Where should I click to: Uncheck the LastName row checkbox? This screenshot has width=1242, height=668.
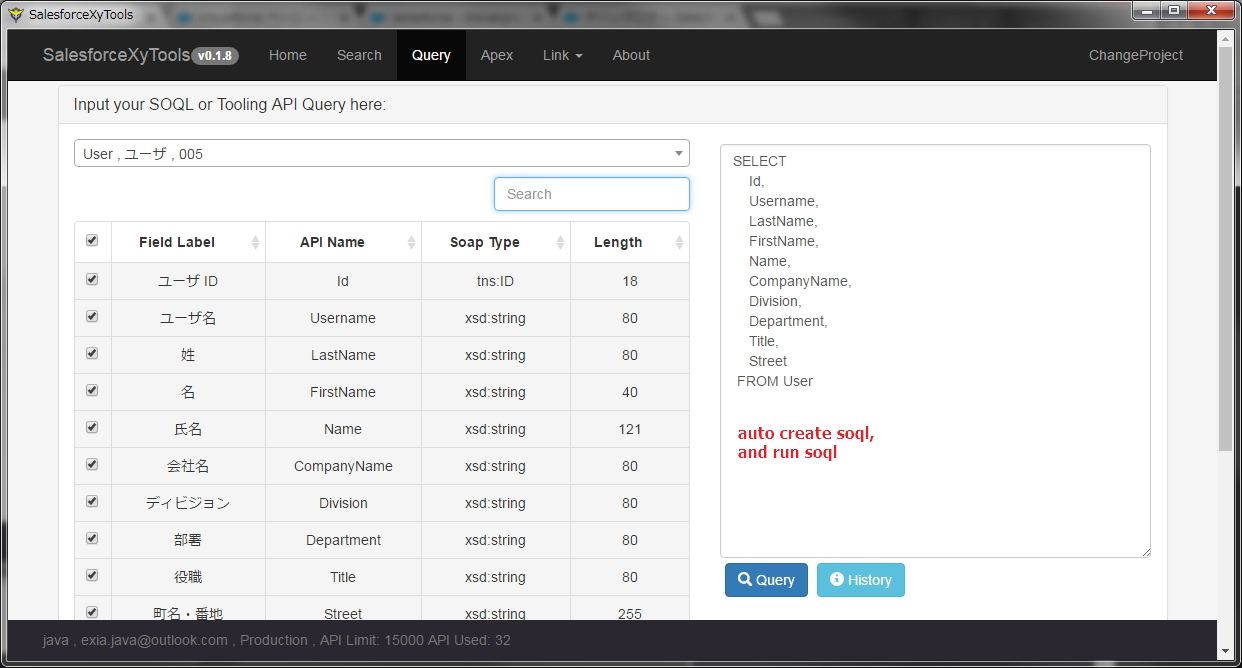[x=92, y=353]
